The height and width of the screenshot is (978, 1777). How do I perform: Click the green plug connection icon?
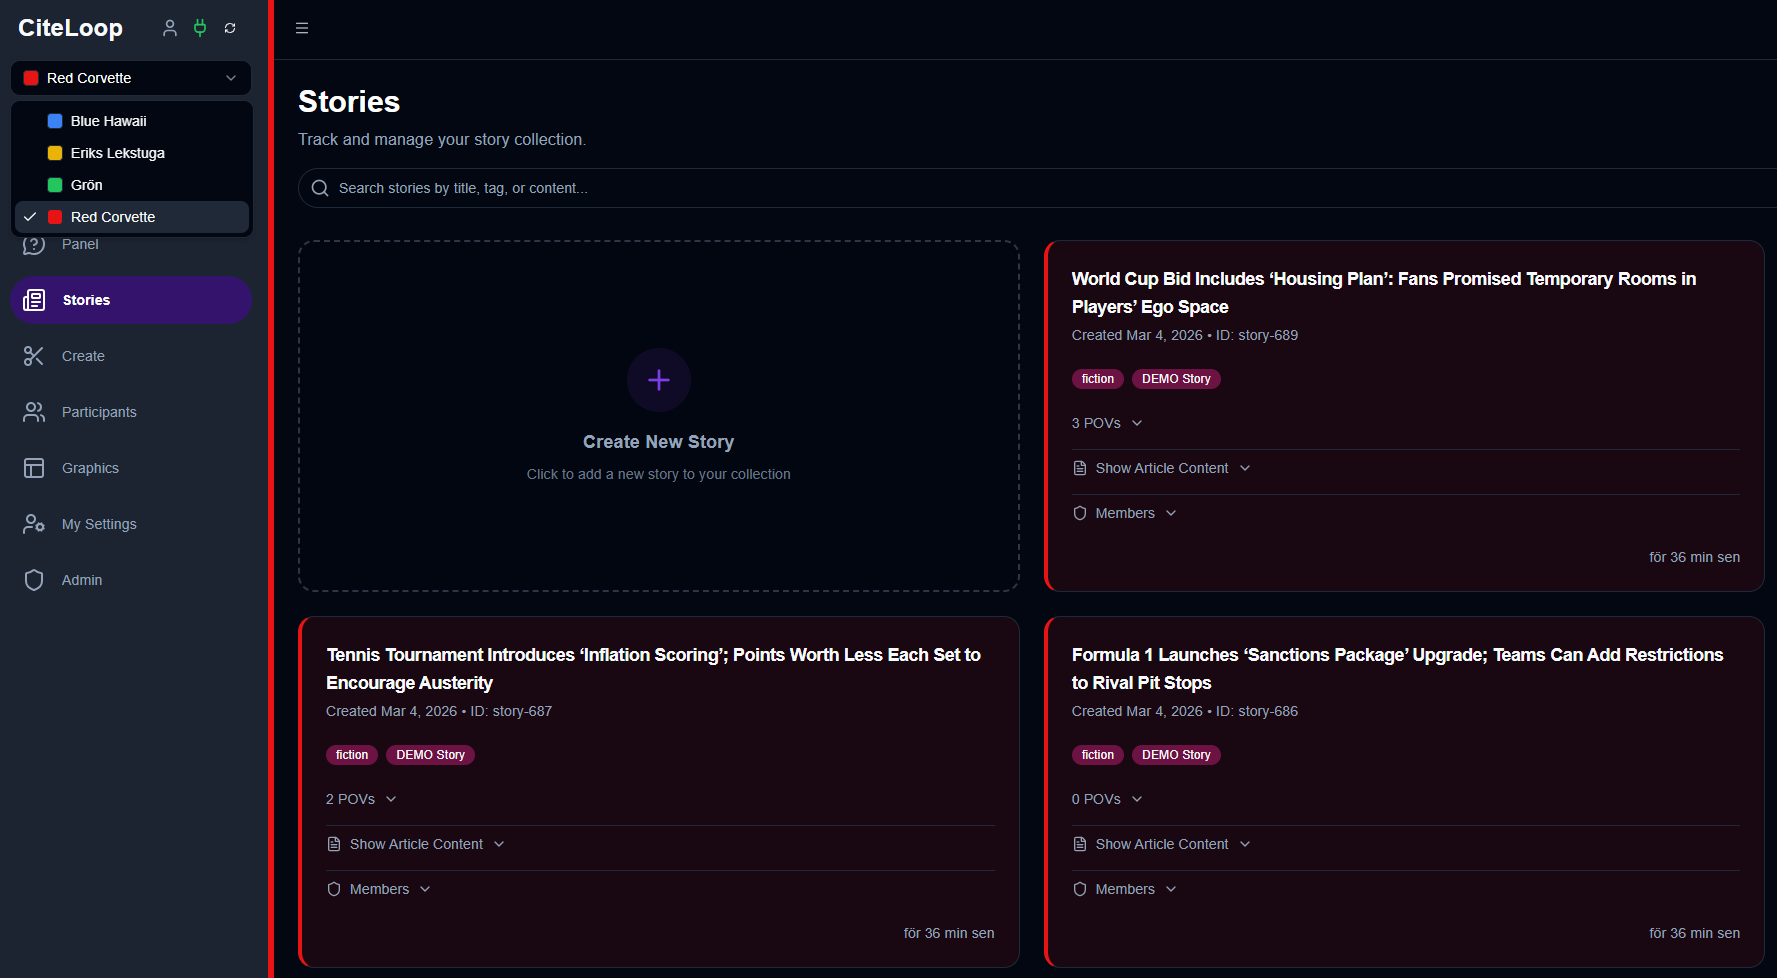coord(200,28)
